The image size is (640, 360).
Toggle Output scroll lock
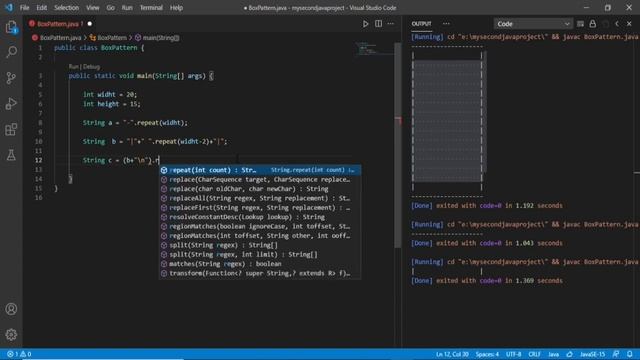(x=592, y=24)
